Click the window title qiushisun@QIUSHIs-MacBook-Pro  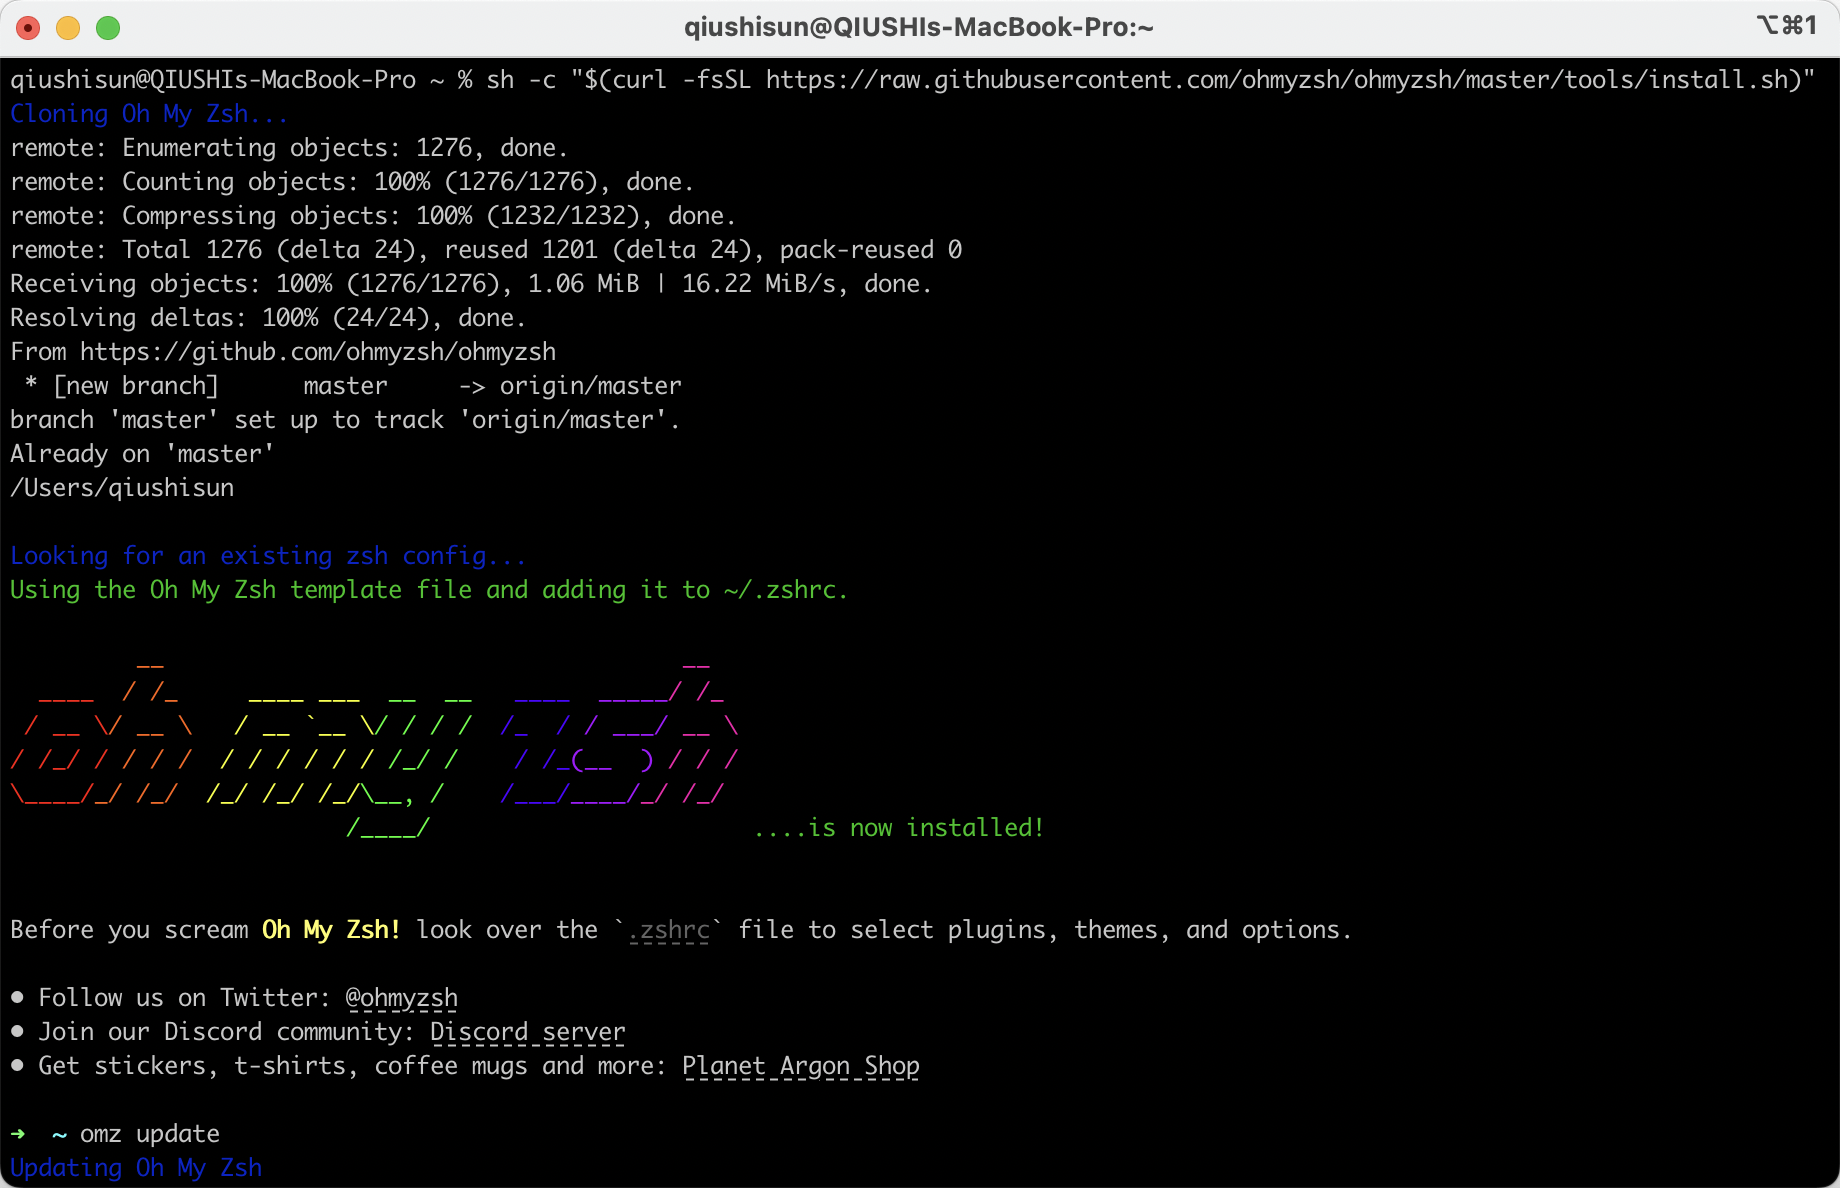(x=918, y=27)
